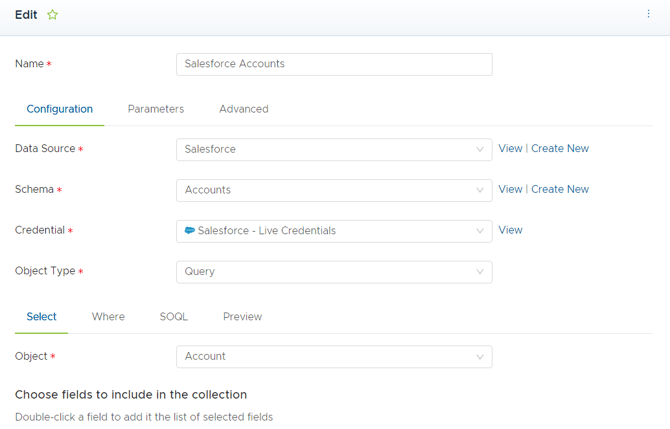Create New data source link

(x=560, y=149)
